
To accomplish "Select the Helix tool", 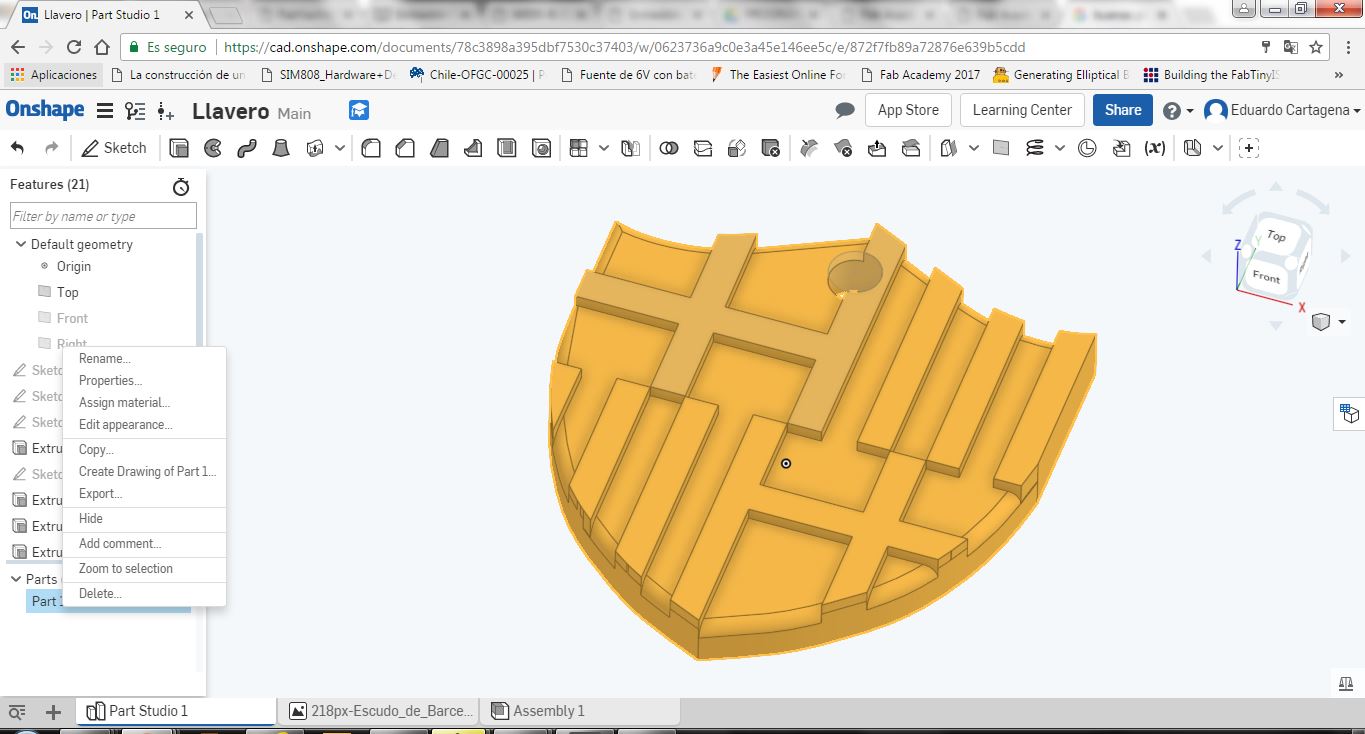I will point(1035,148).
